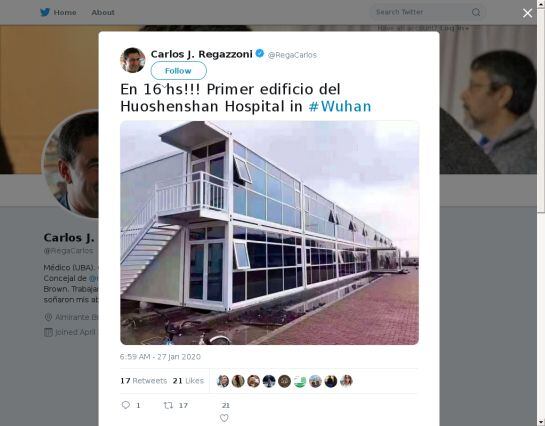The image size is (545, 426).
Task: Open the hospital building photo
Action: point(269,233)
